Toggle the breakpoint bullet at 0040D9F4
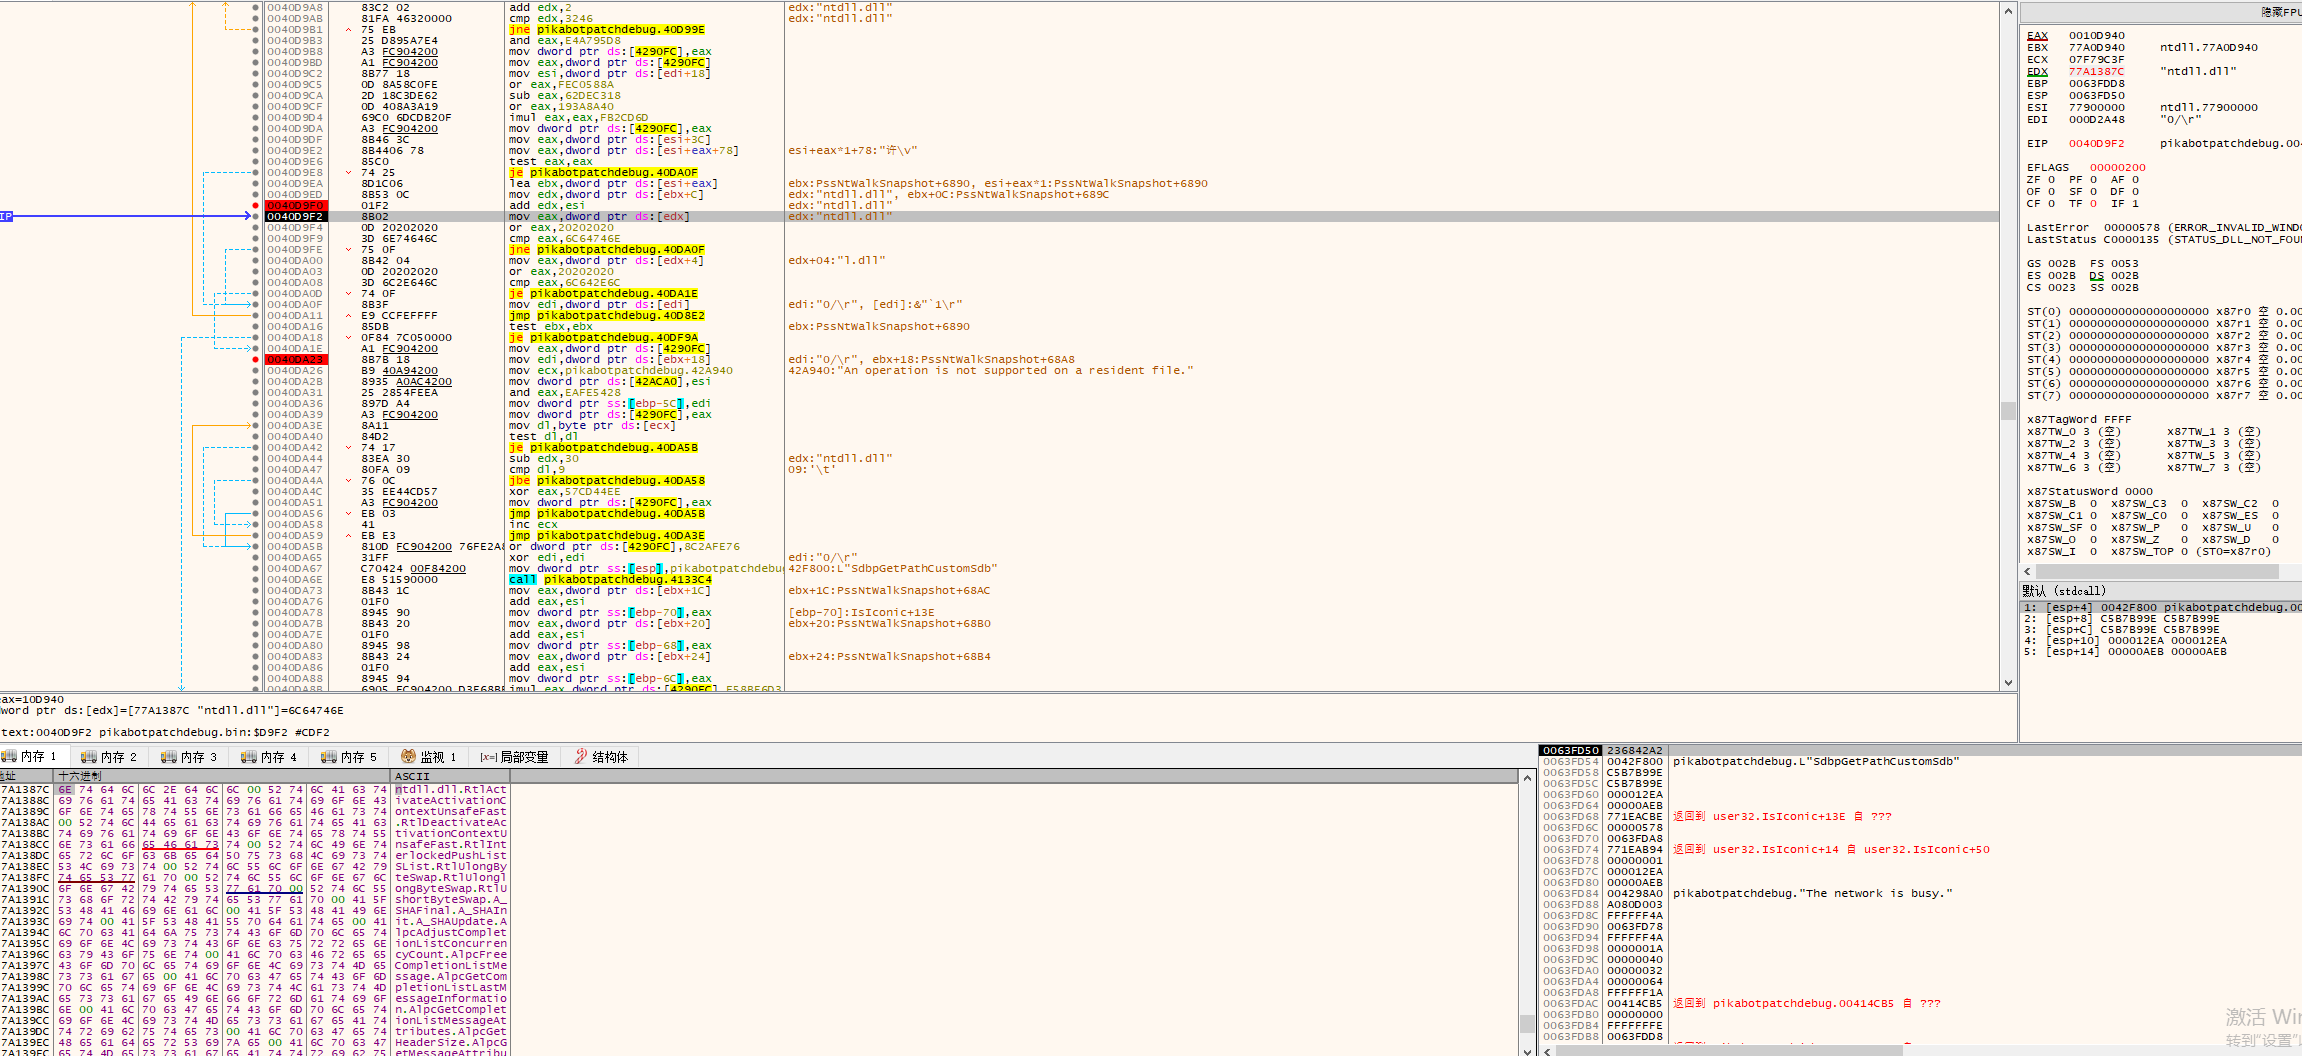 pyautogui.click(x=256, y=227)
